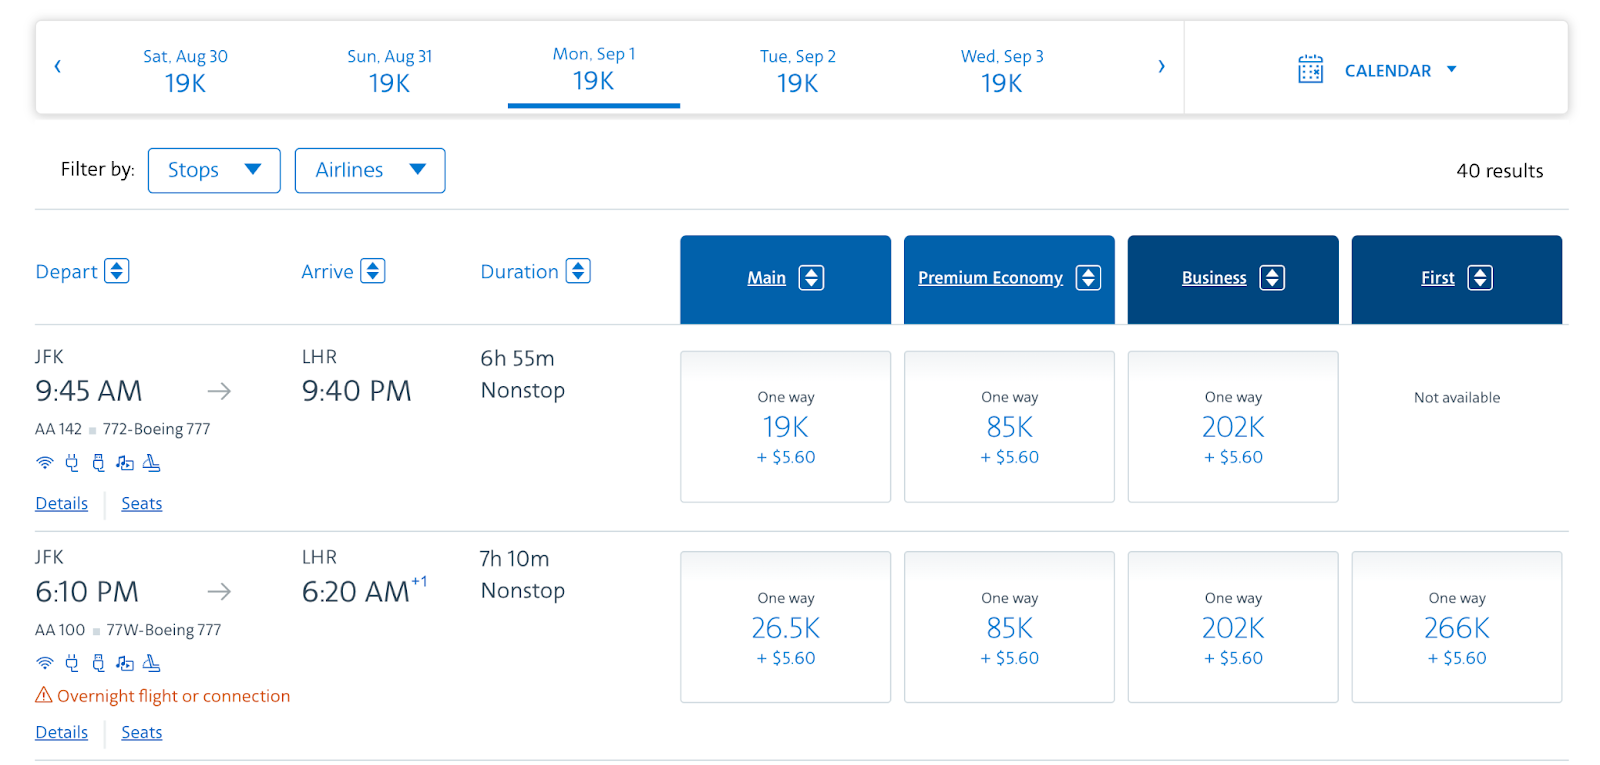Screen dimensions: 1600x765
Task: Choose Premium Economy 85K on AA 100
Action: coord(1009,627)
